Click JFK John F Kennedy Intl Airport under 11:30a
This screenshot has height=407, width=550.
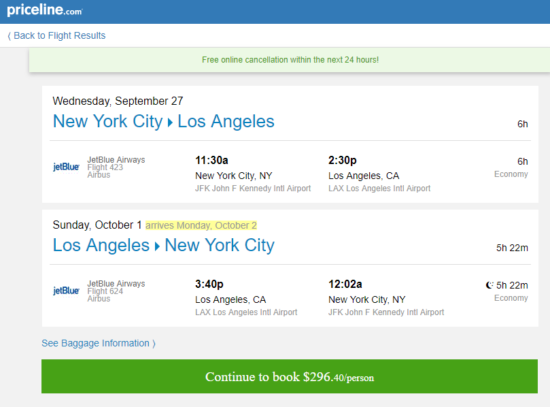253,188
